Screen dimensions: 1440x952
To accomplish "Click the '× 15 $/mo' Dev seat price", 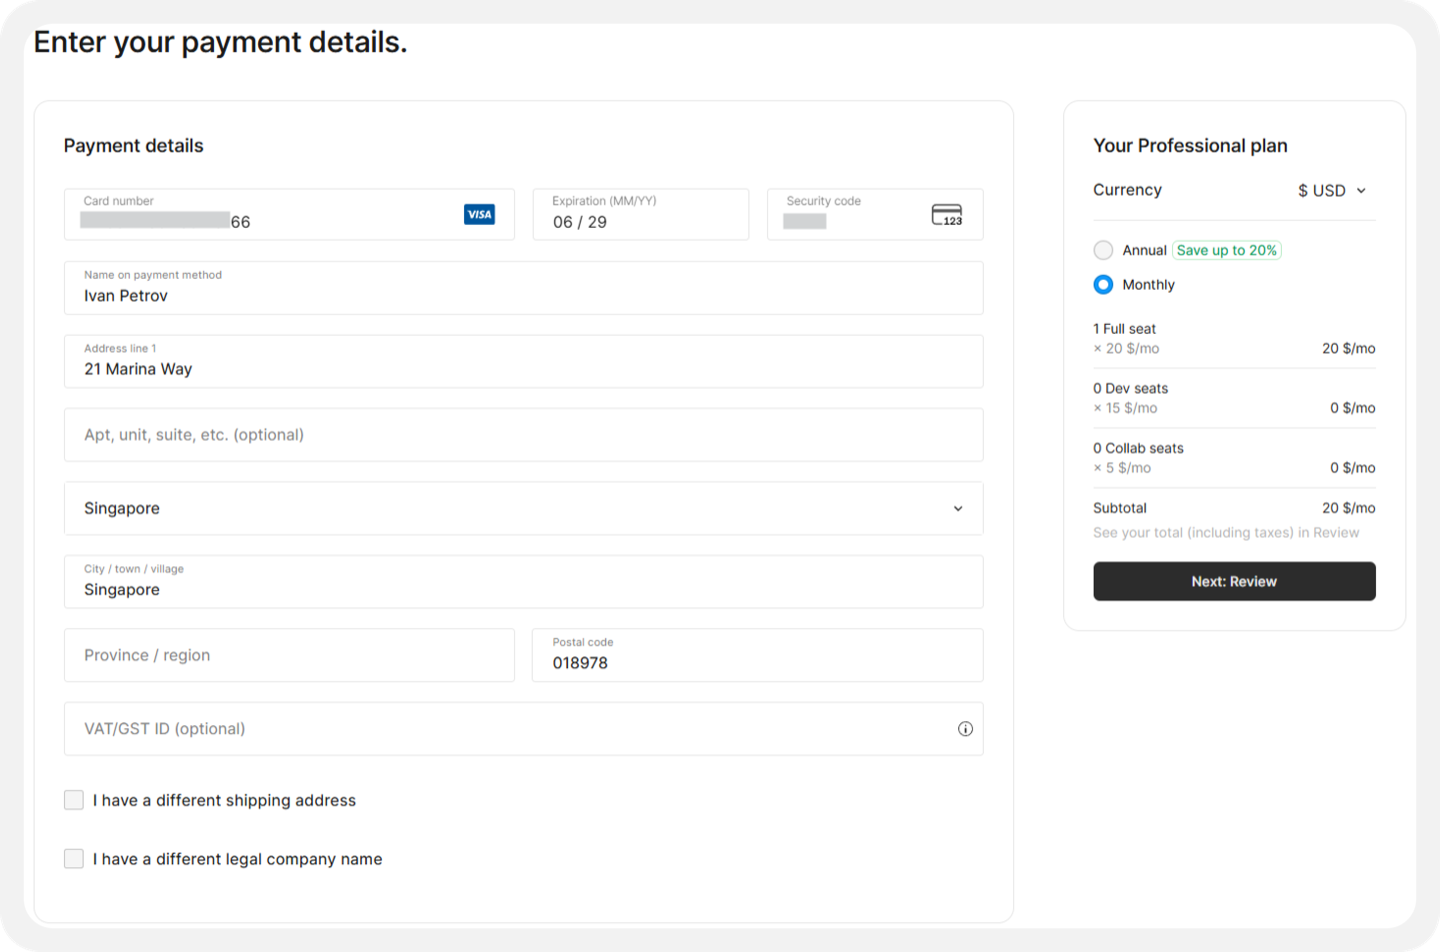I will (1125, 408).
